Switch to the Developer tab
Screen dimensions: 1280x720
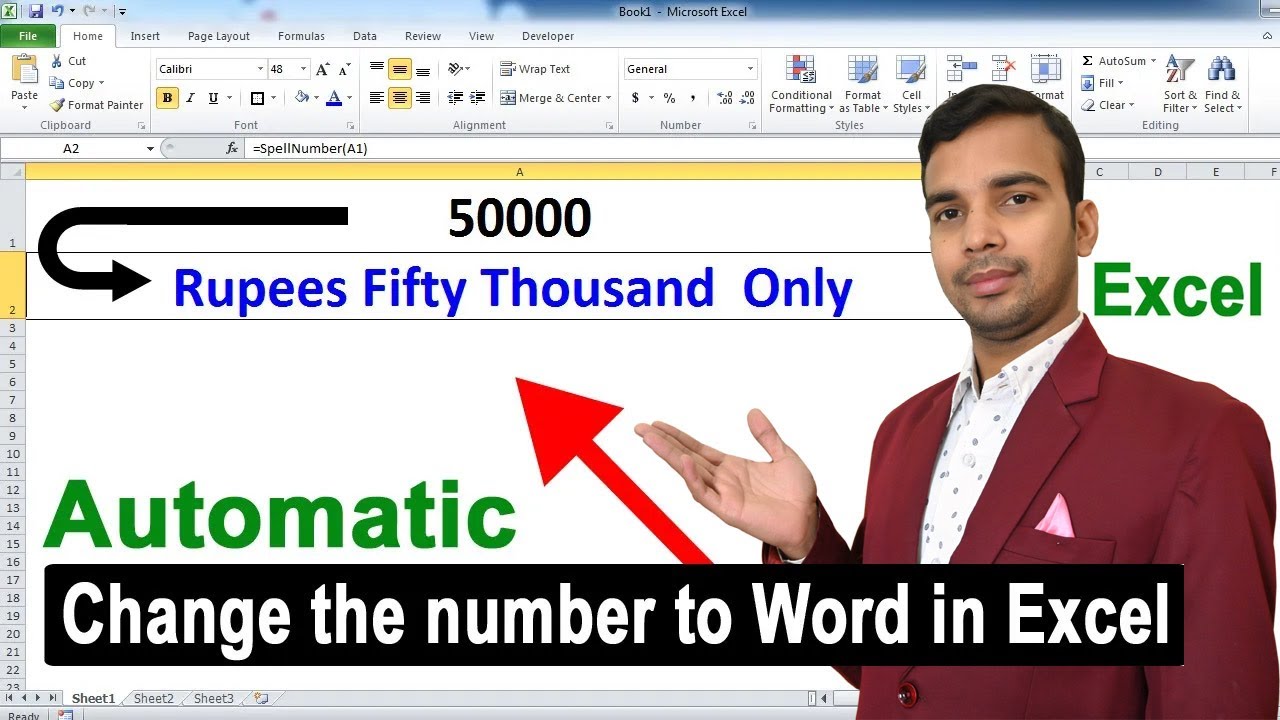tap(548, 36)
